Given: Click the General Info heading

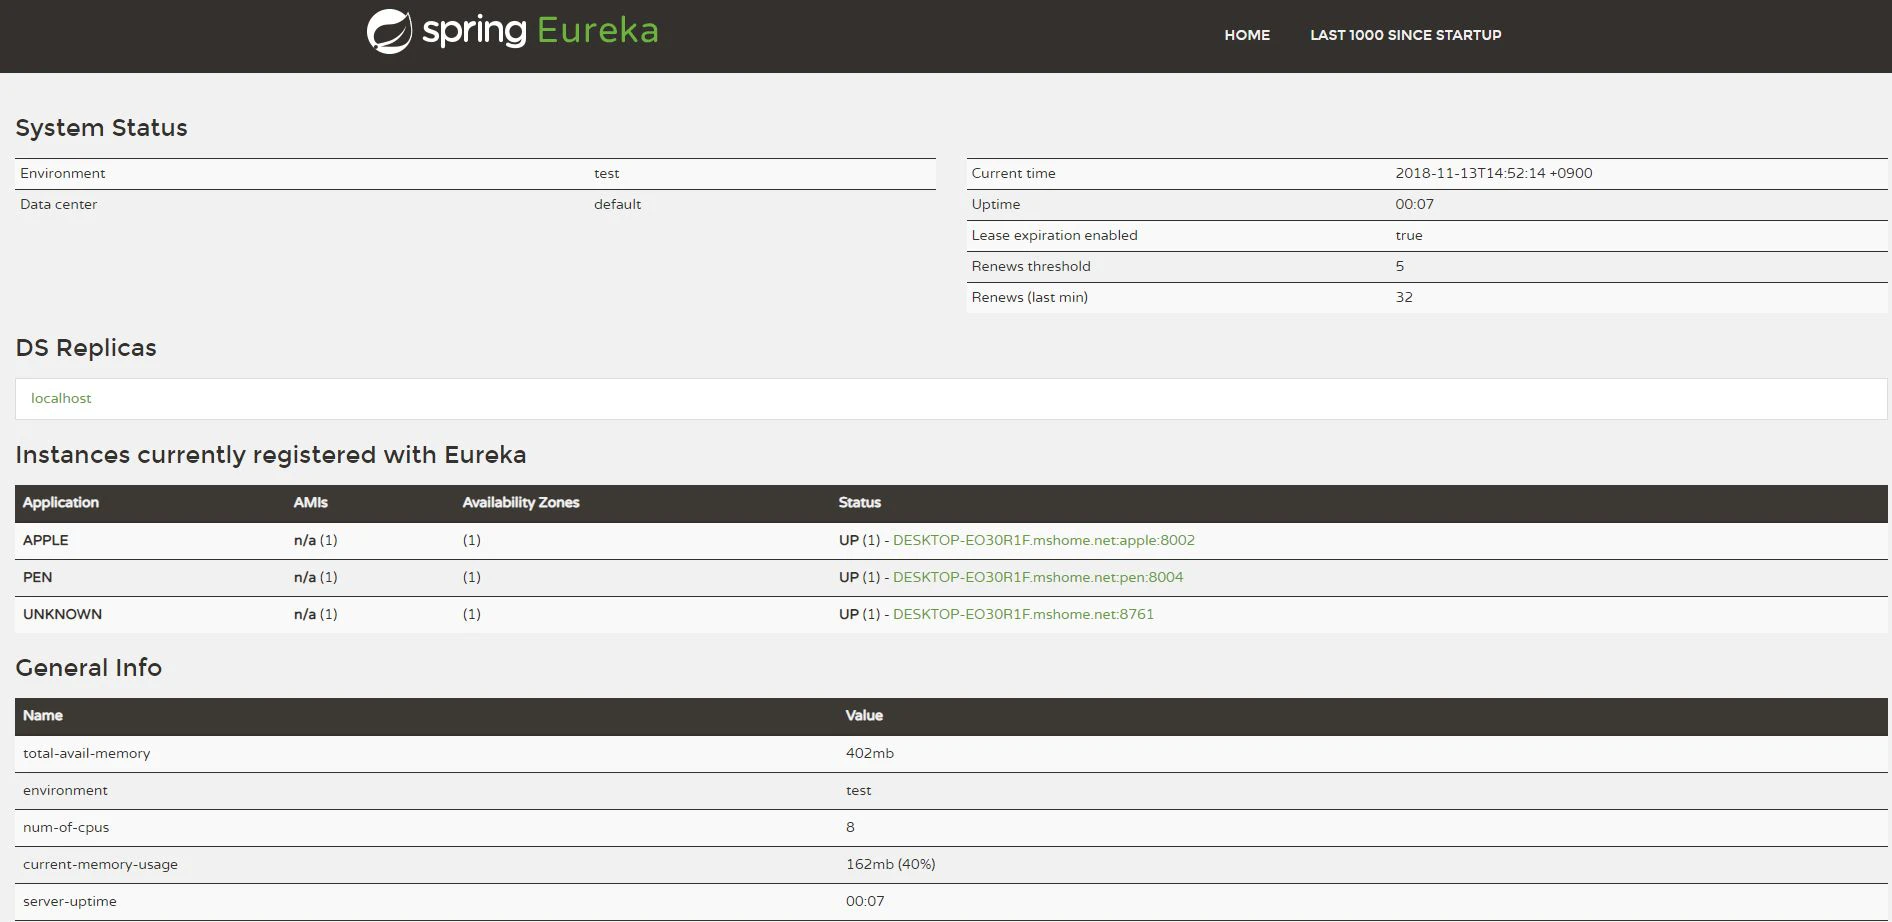Looking at the screenshot, I should (88, 667).
